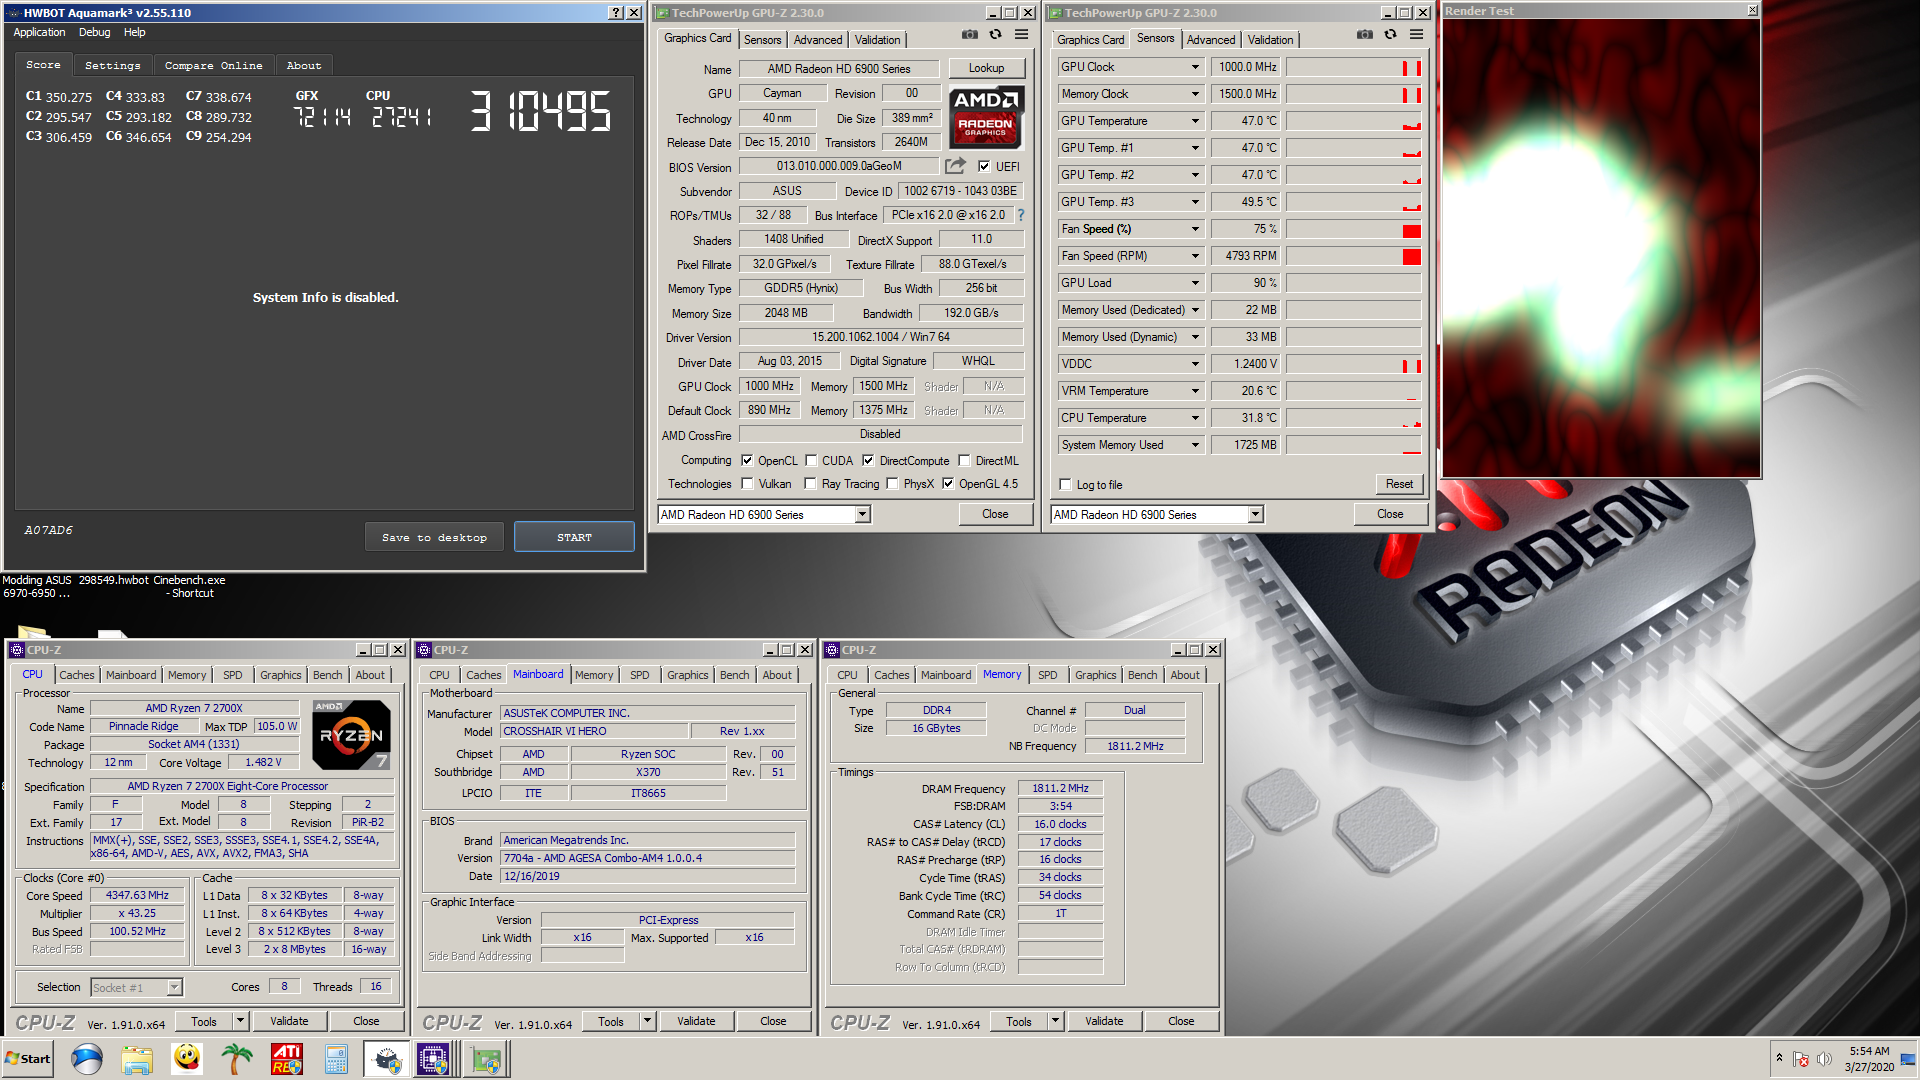This screenshot has width=1920, height=1080.
Task: Click smiley face icon in taskbar
Action: [x=187, y=1059]
